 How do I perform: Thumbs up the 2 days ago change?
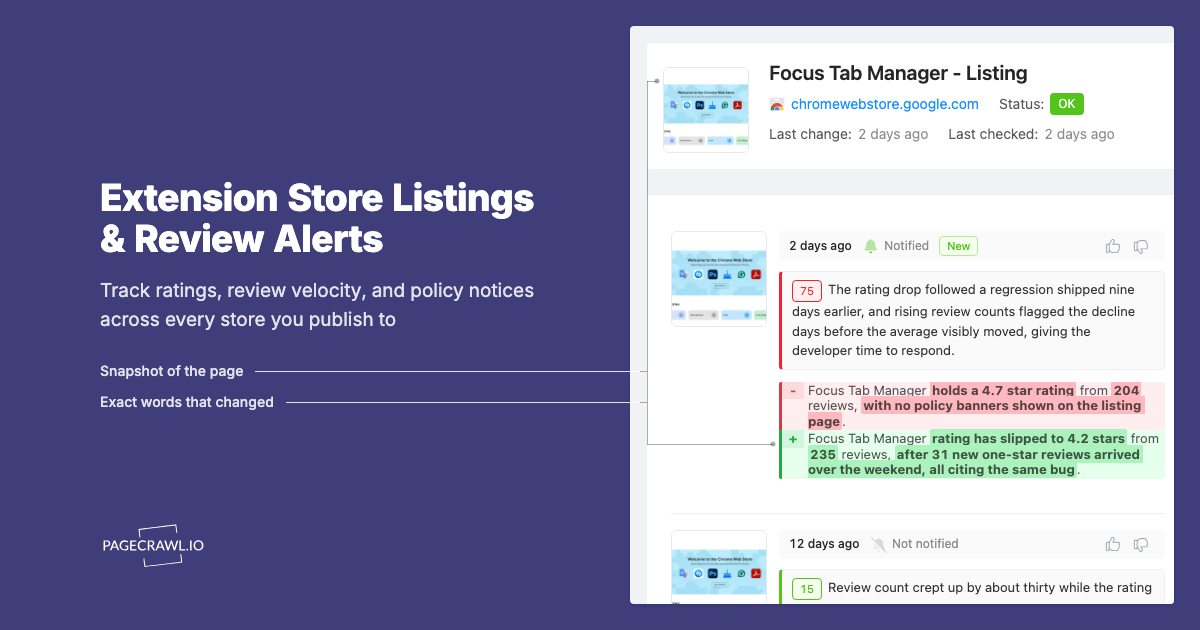coord(1113,246)
